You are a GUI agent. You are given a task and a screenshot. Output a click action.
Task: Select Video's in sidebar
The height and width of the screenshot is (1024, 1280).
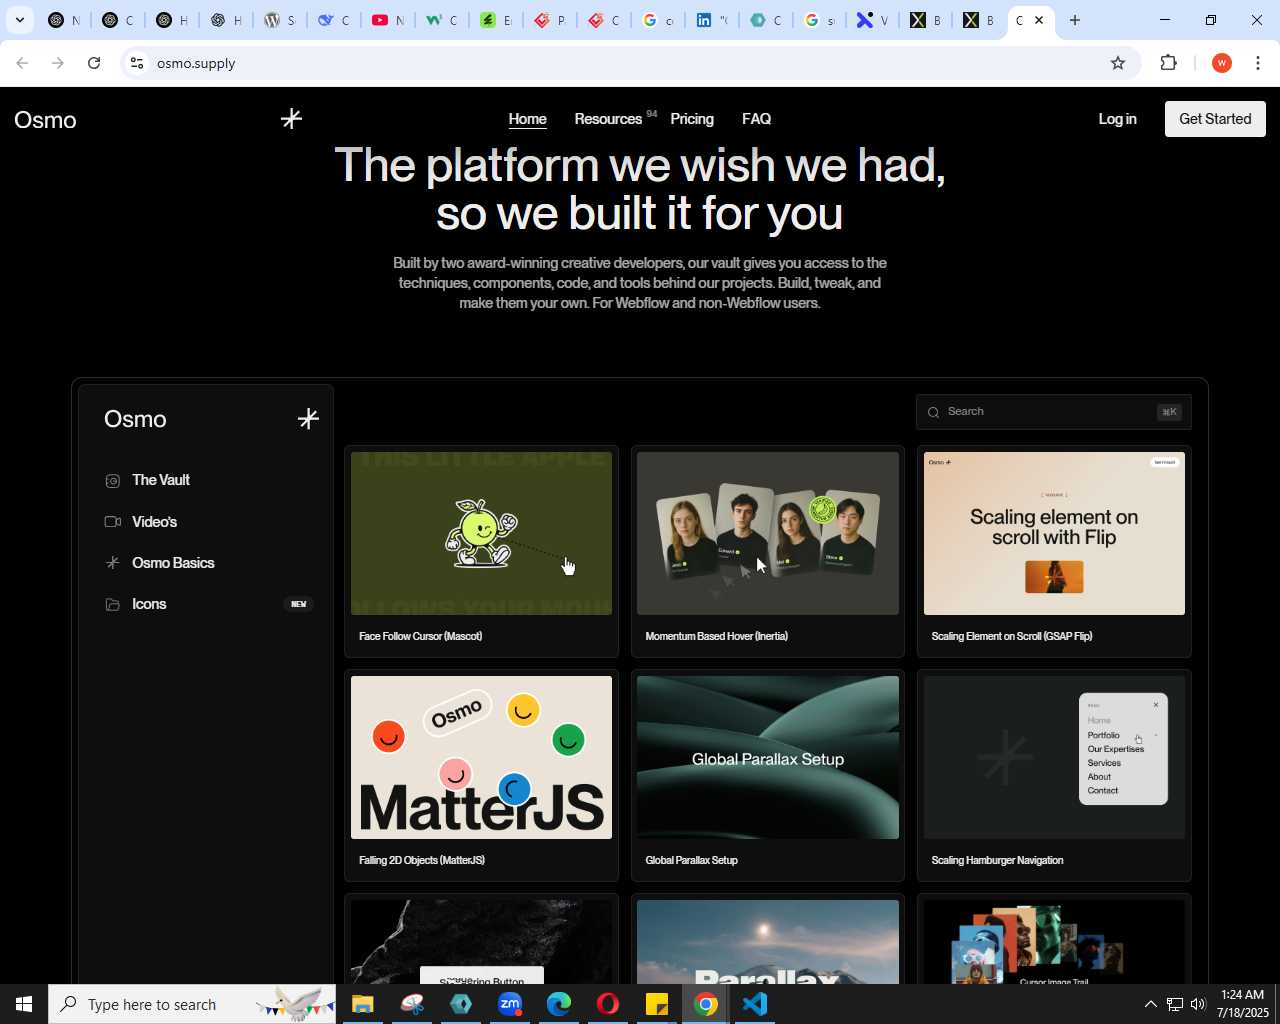pos(154,522)
